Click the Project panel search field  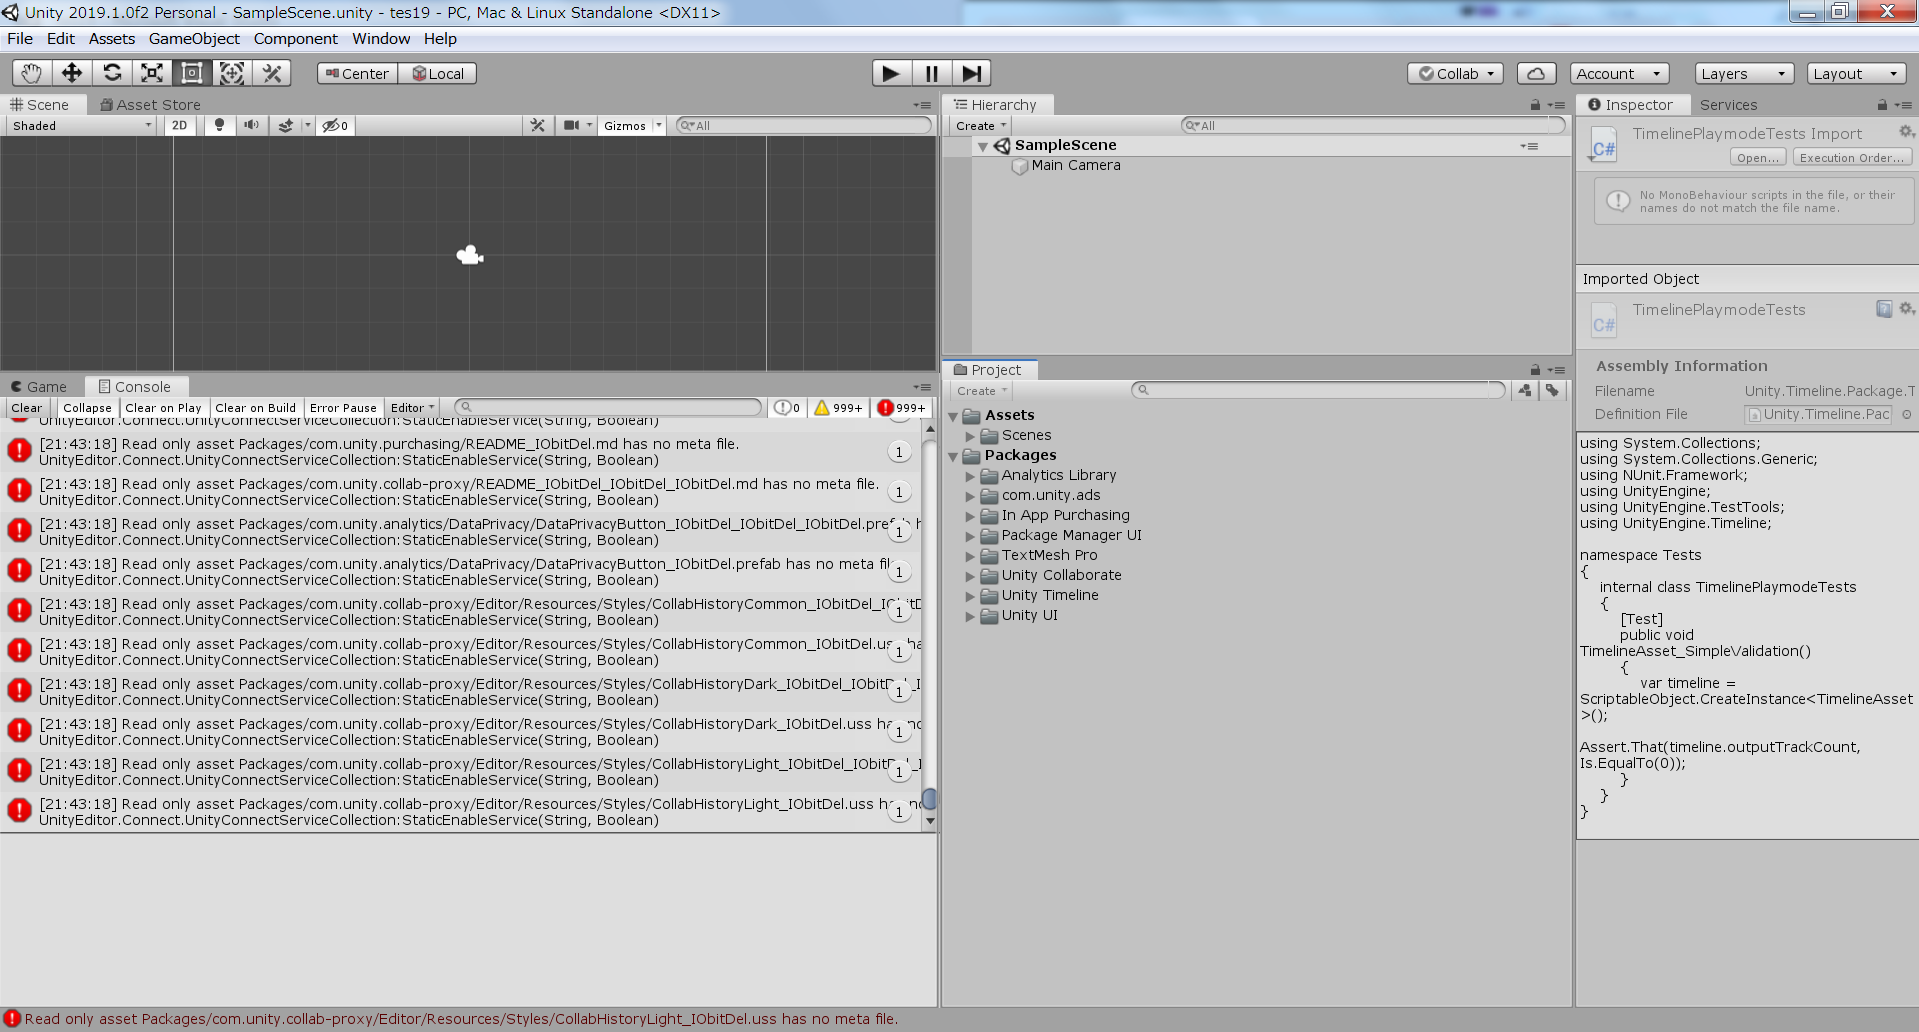click(1318, 390)
